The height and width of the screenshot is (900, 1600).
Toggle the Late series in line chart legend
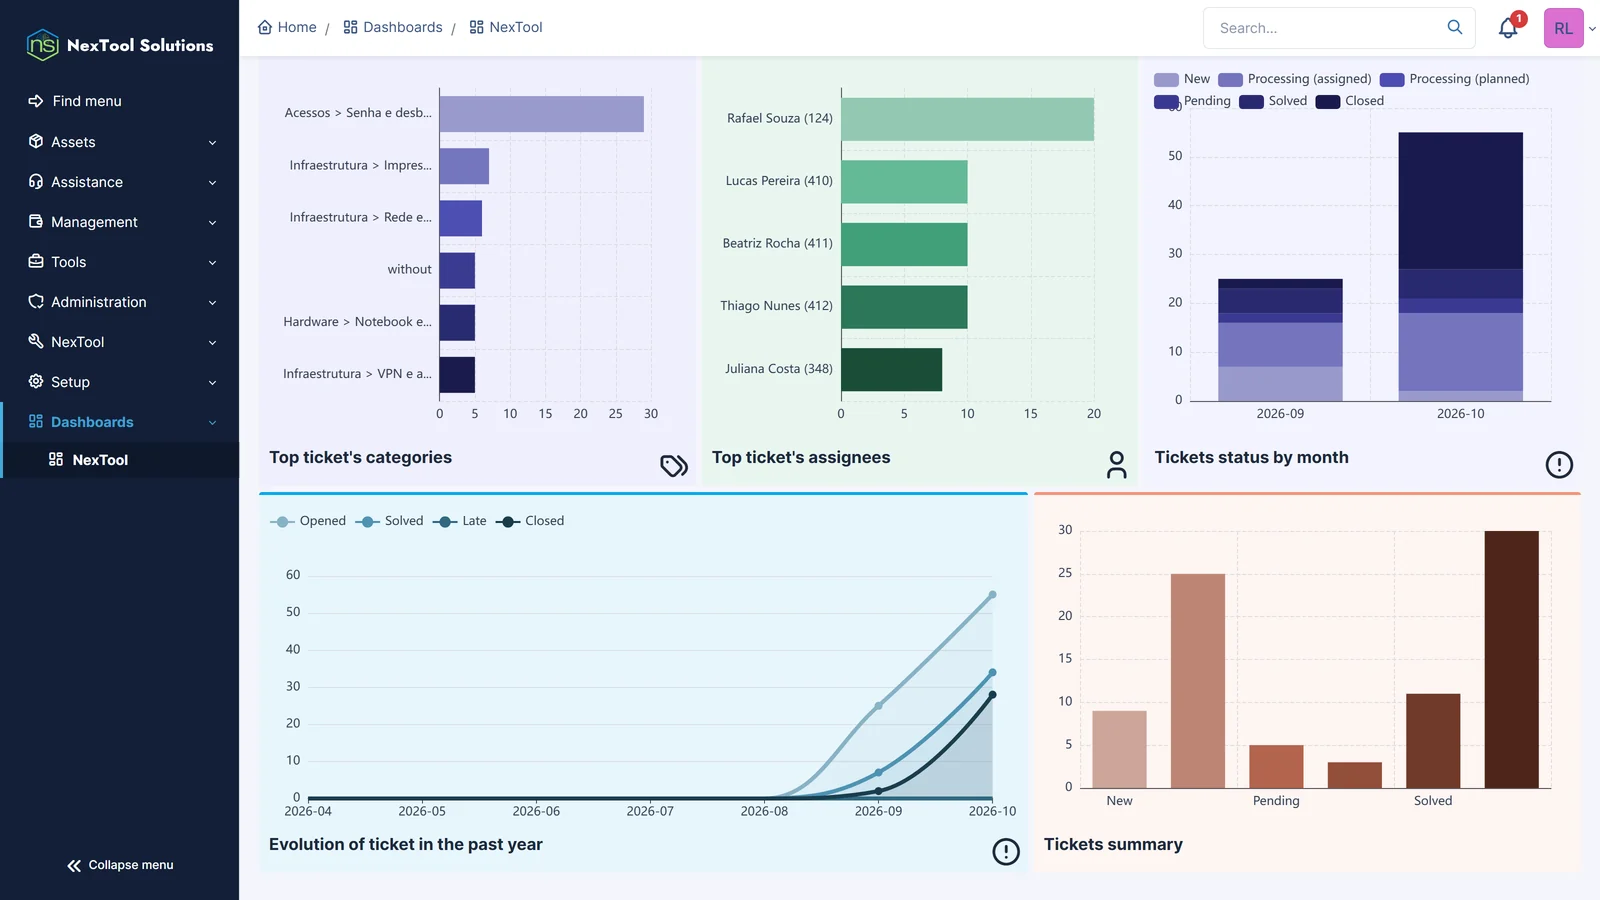(x=460, y=521)
